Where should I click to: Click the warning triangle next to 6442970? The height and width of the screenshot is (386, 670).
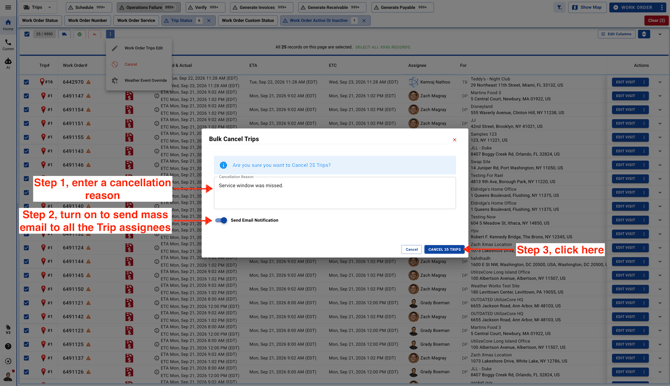tap(88, 82)
